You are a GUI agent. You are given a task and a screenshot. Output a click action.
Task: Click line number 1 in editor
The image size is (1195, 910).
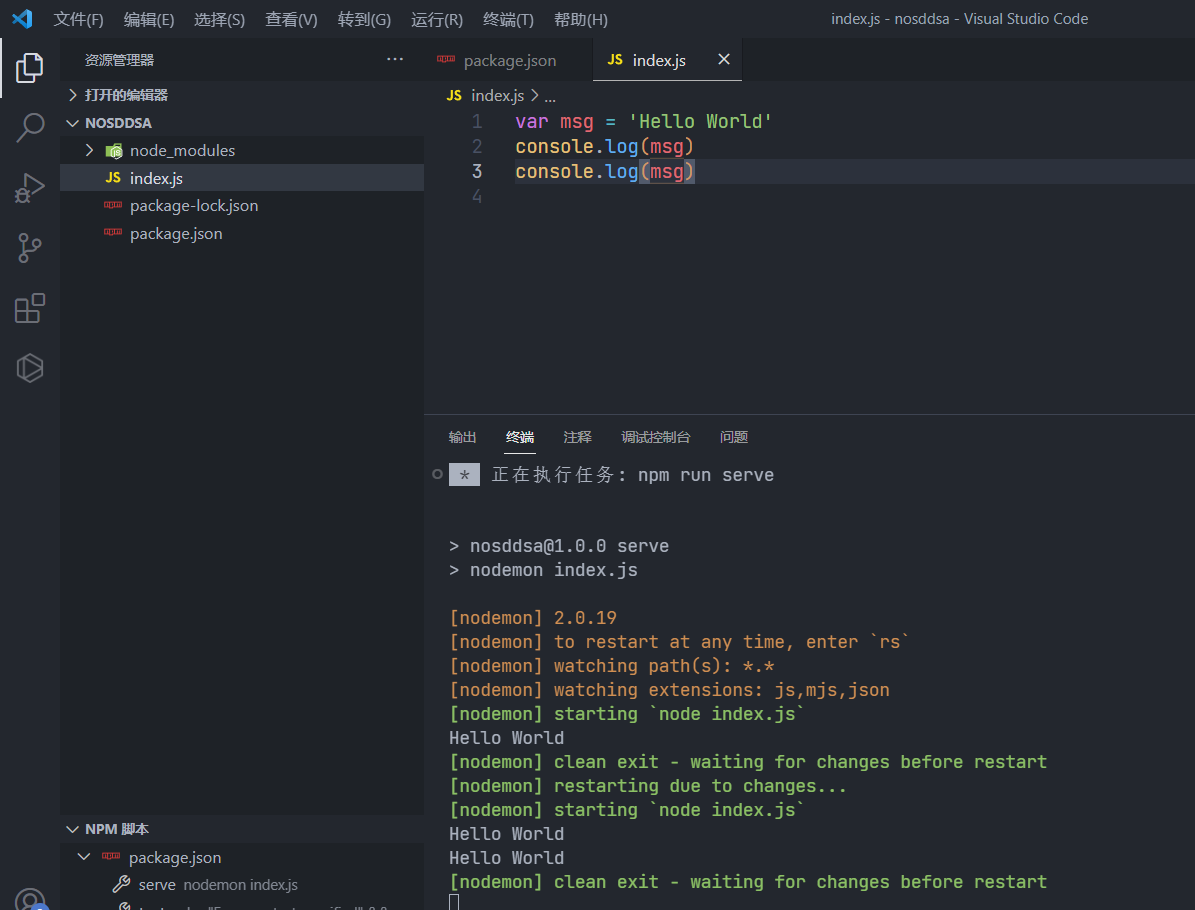pyautogui.click(x=477, y=121)
